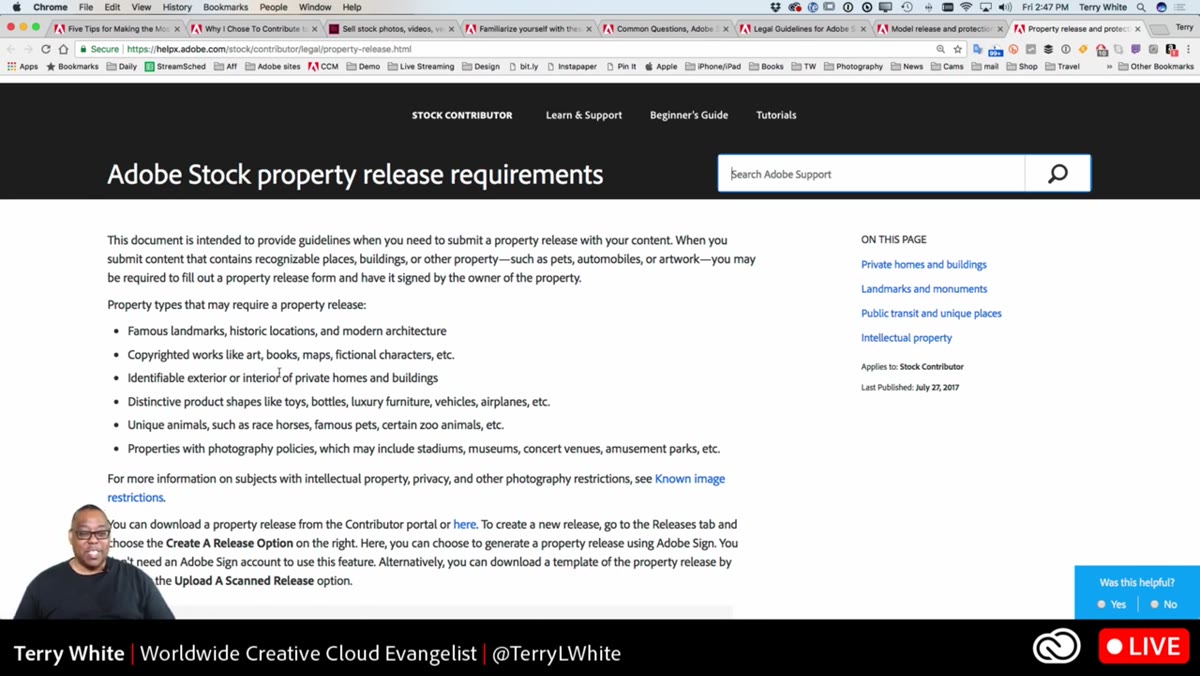Jump to Intellectual property section
The image size is (1200, 676).
tap(906, 338)
